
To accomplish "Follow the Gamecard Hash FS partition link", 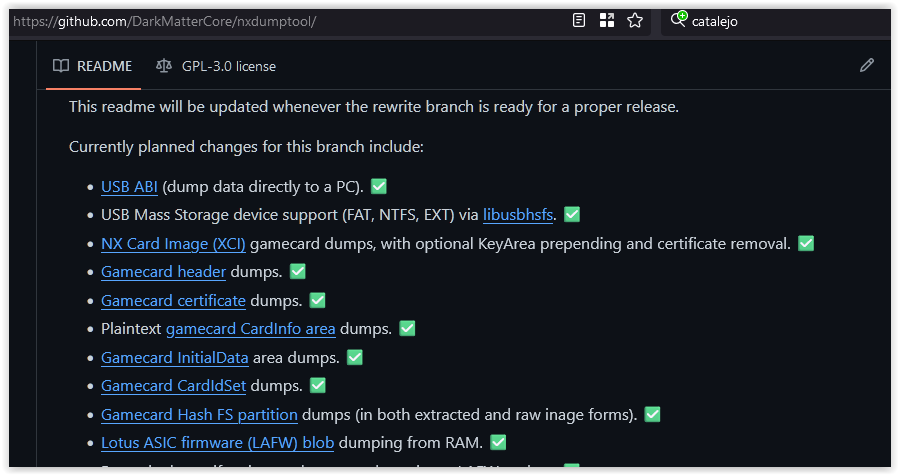I will [x=200, y=415].
